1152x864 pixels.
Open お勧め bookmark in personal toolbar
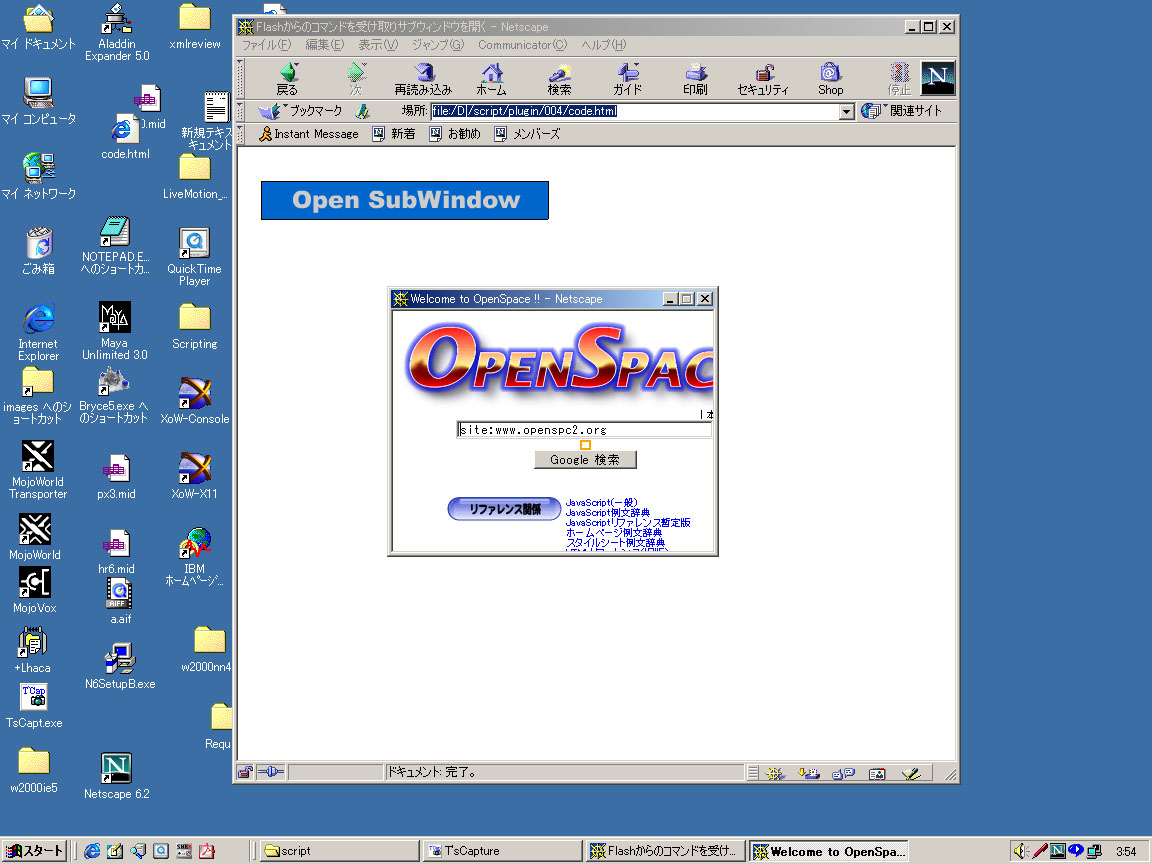click(x=455, y=134)
